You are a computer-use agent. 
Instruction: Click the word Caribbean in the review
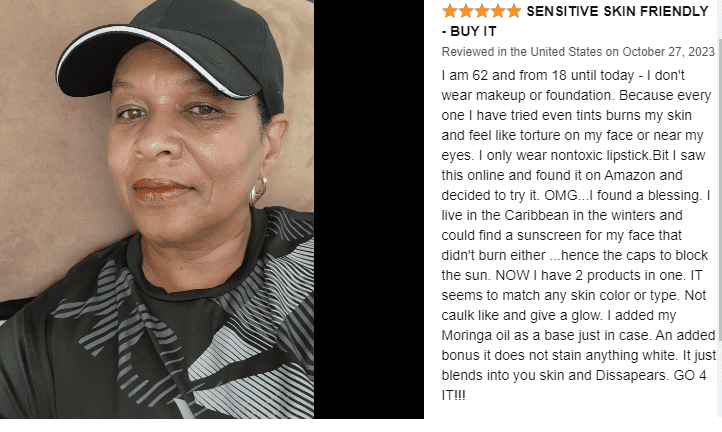544,216
